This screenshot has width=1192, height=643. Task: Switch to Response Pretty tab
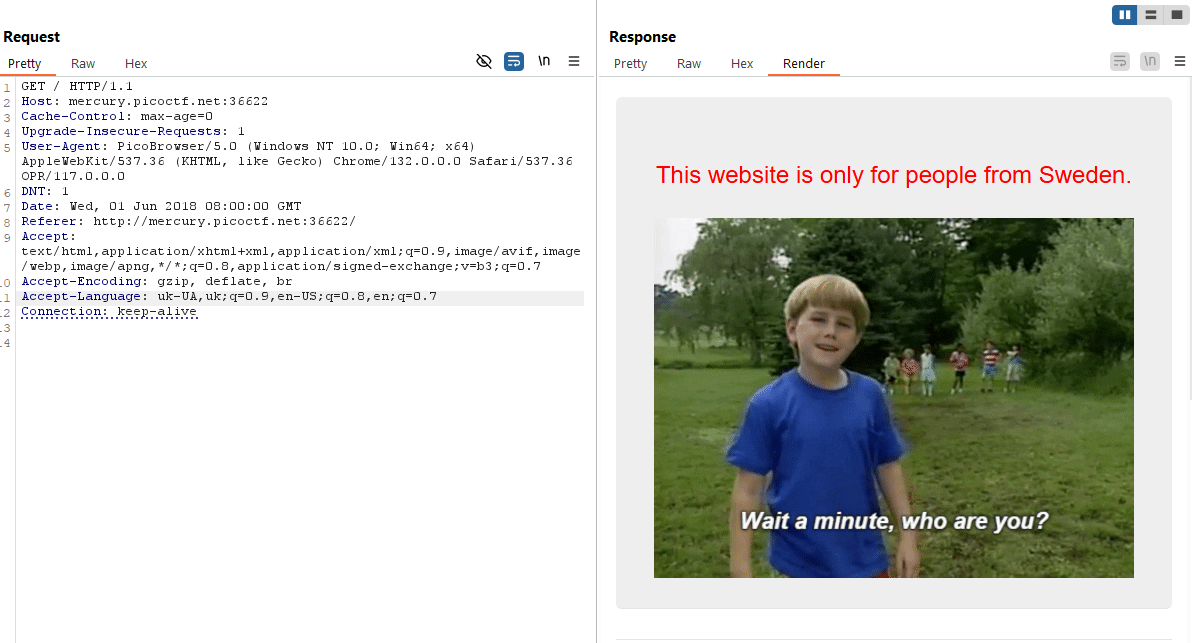pyautogui.click(x=630, y=64)
